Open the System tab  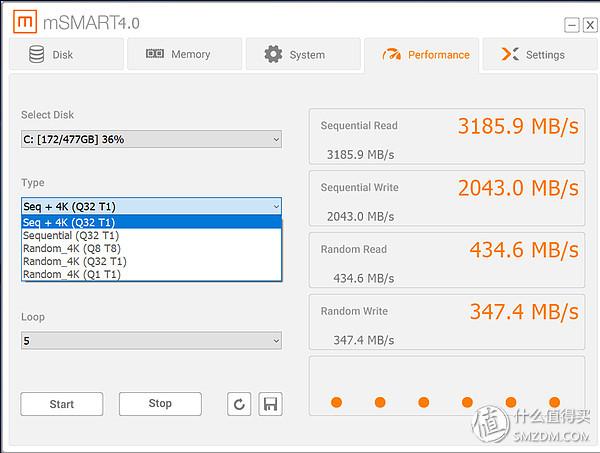point(303,54)
